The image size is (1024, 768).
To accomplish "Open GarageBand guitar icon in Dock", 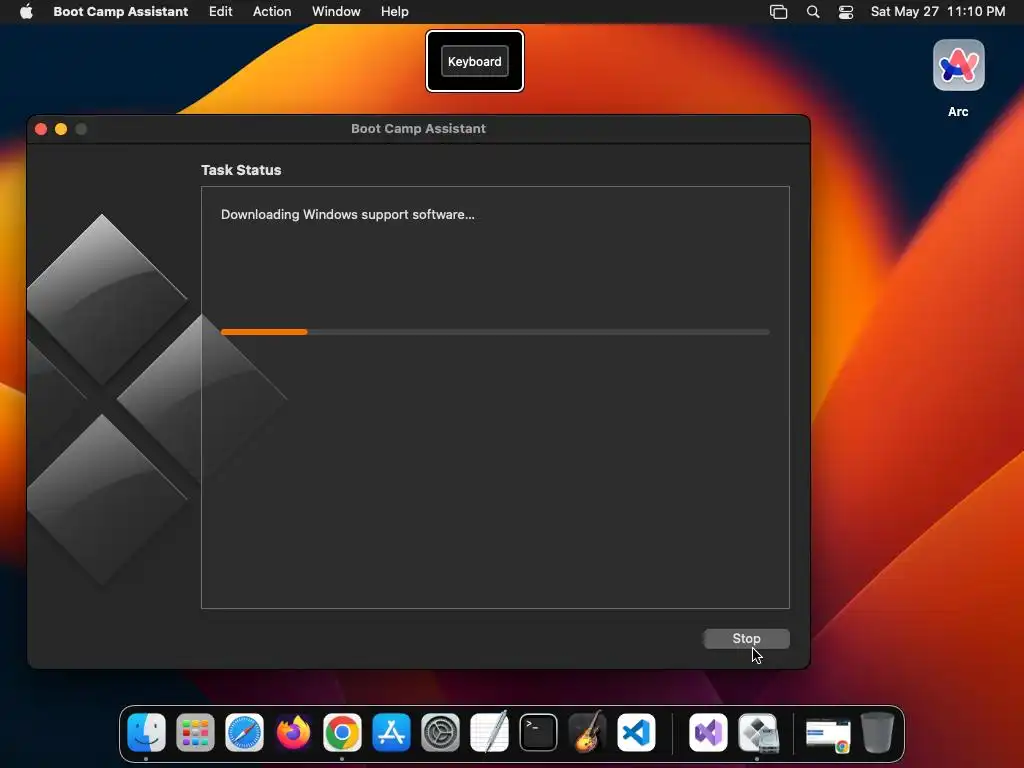I will pos(587,732).
